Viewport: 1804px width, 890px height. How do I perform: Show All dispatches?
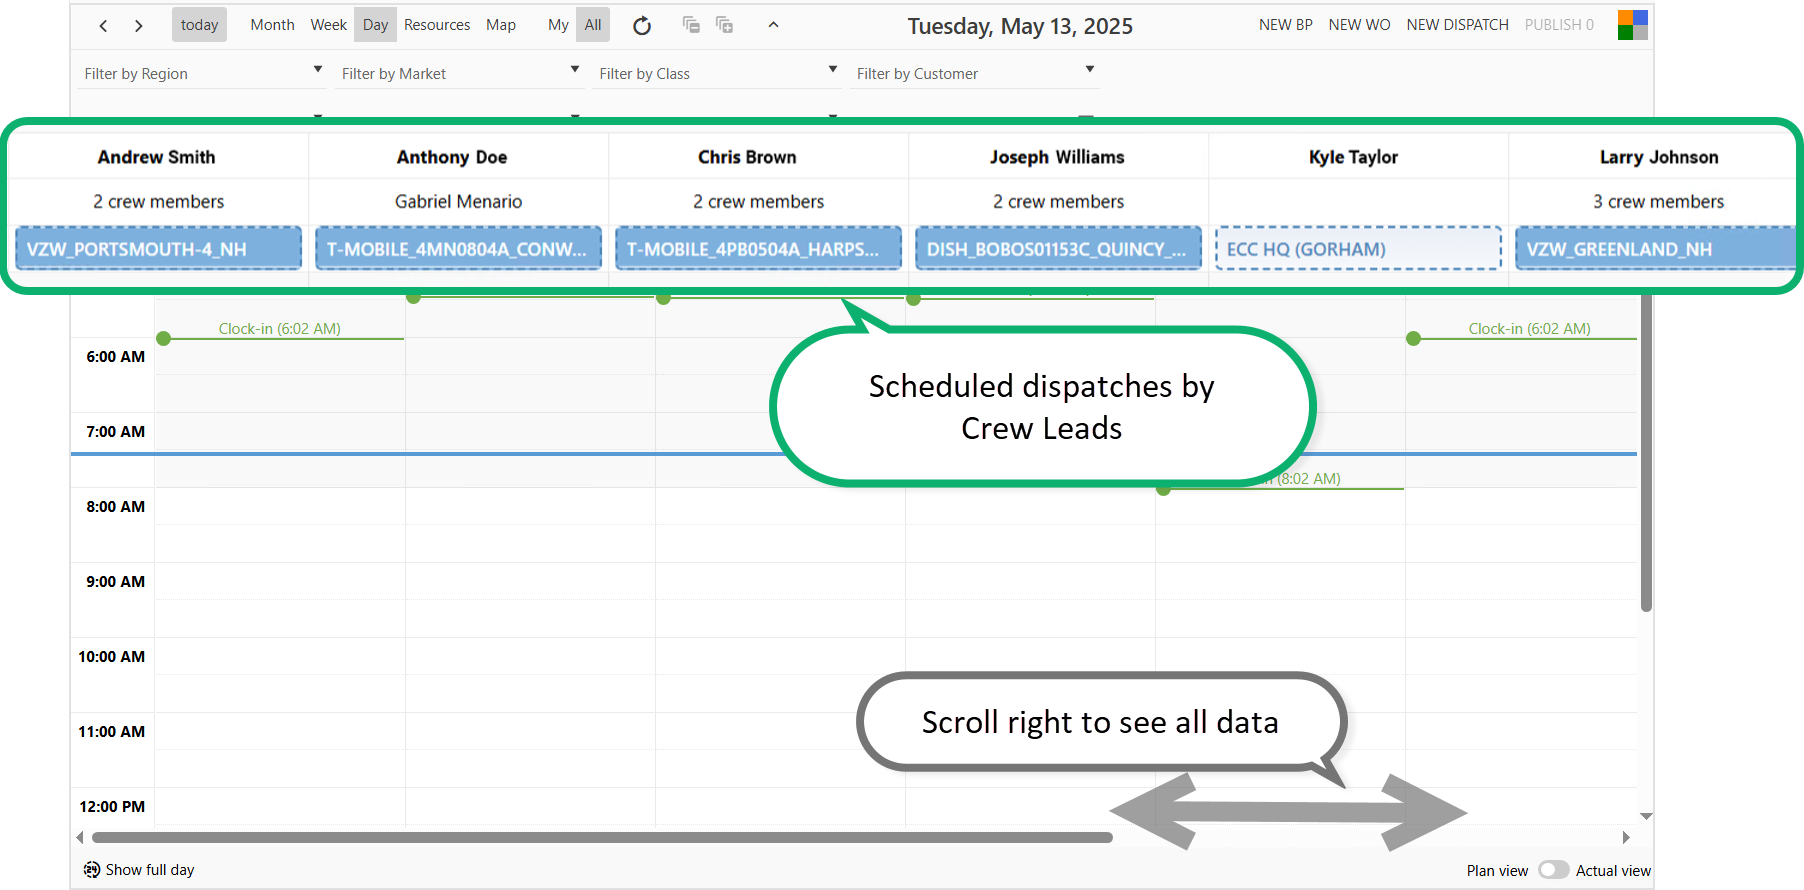[593, 25]
